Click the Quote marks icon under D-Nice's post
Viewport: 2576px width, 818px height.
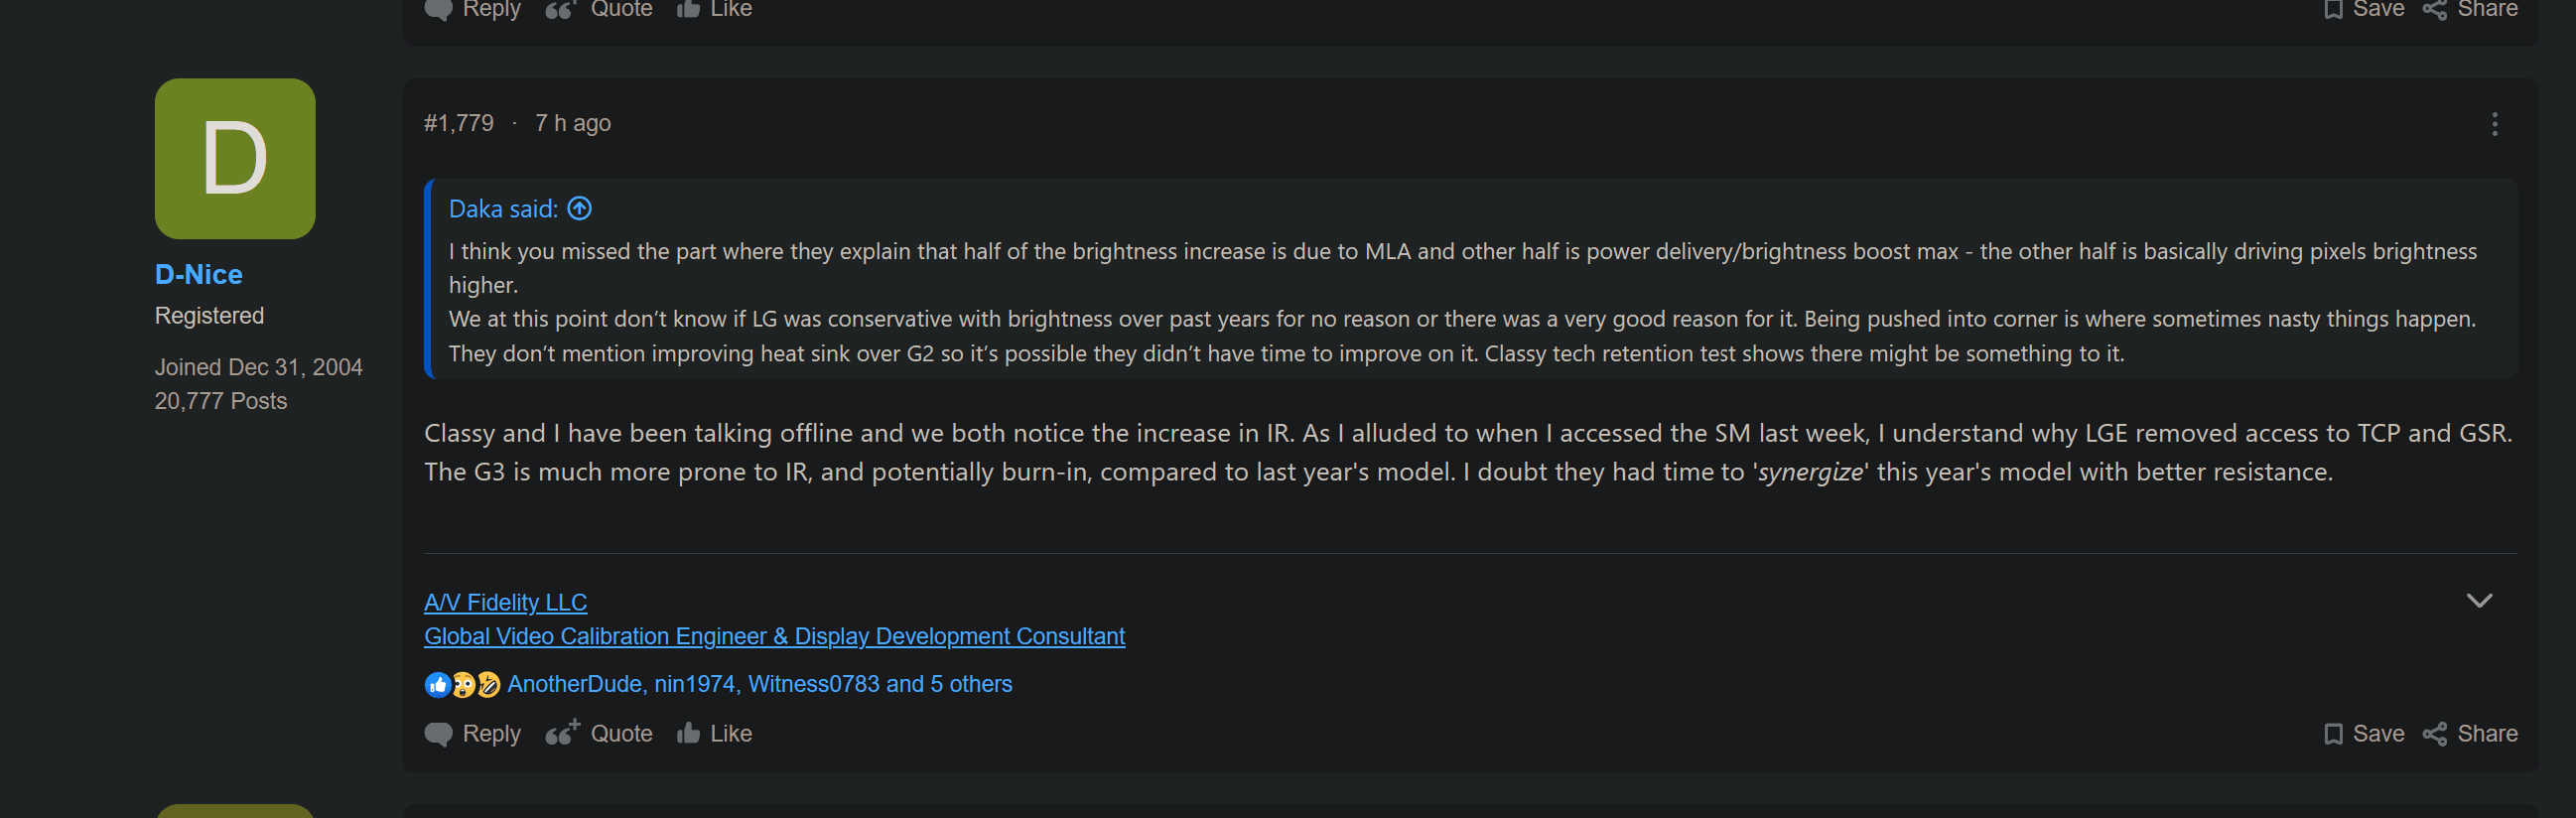pyautogui.click(x=562, y=733)
